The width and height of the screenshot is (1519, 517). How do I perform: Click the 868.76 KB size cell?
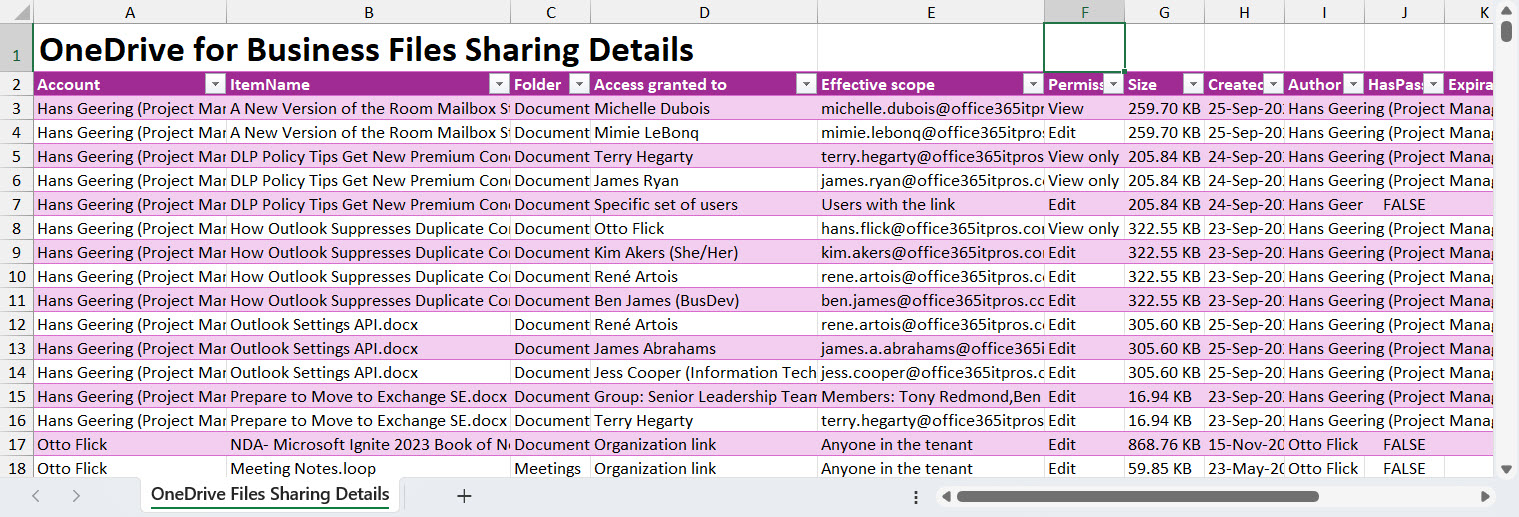[x=1165, y=444]
